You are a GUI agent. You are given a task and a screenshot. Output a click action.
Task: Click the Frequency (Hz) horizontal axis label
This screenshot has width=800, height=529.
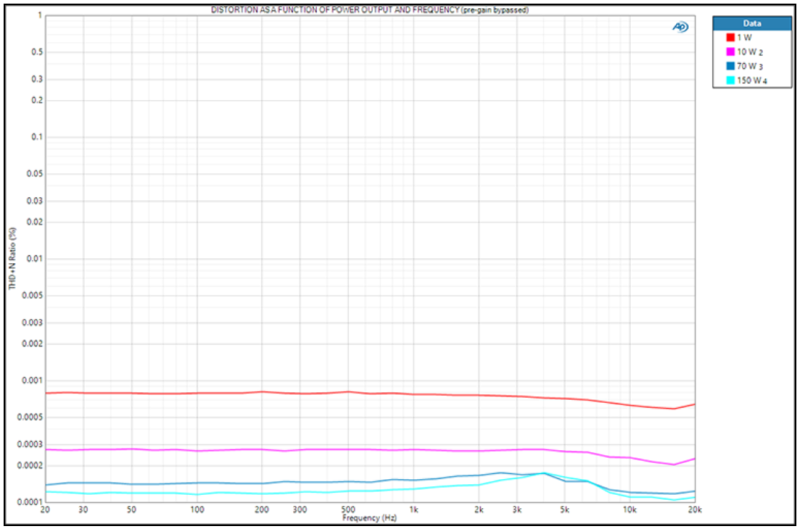point(369,518)
